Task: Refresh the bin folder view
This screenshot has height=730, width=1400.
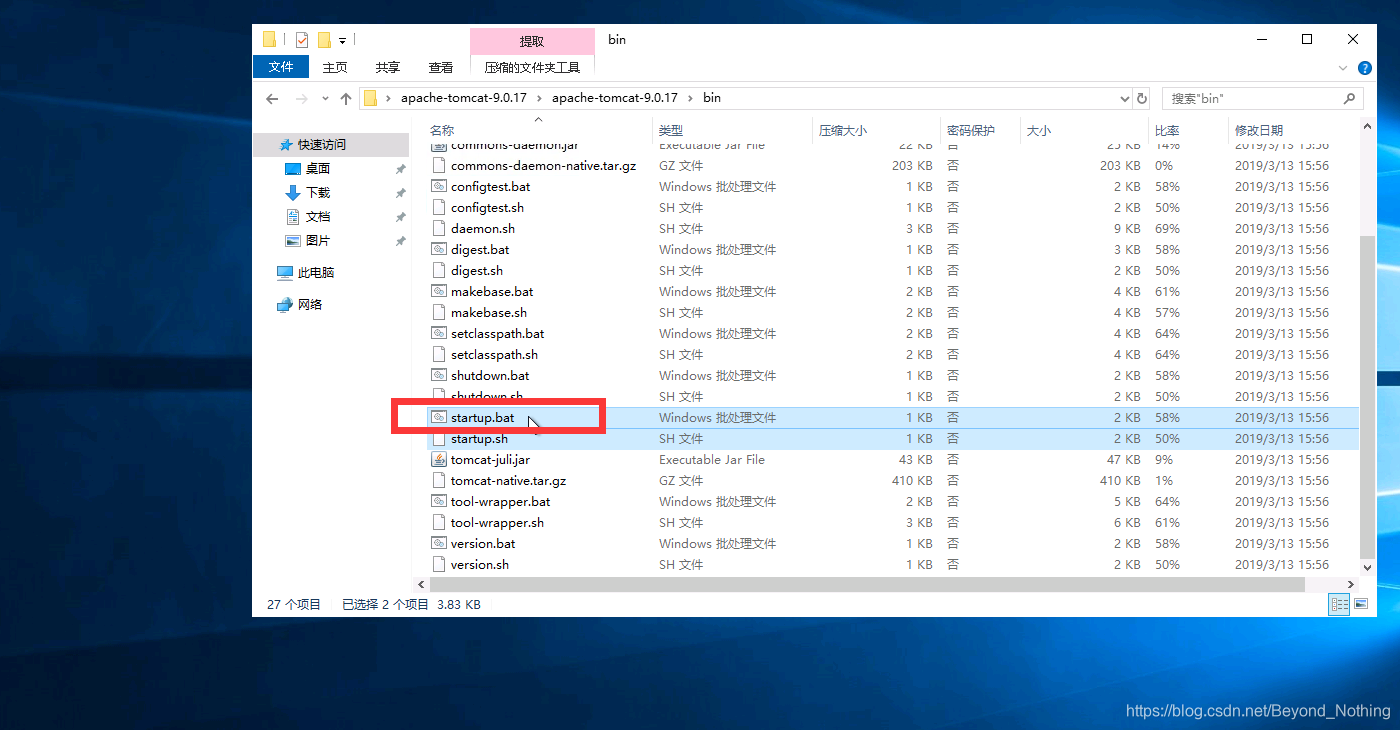Action: coord(1142,98)
